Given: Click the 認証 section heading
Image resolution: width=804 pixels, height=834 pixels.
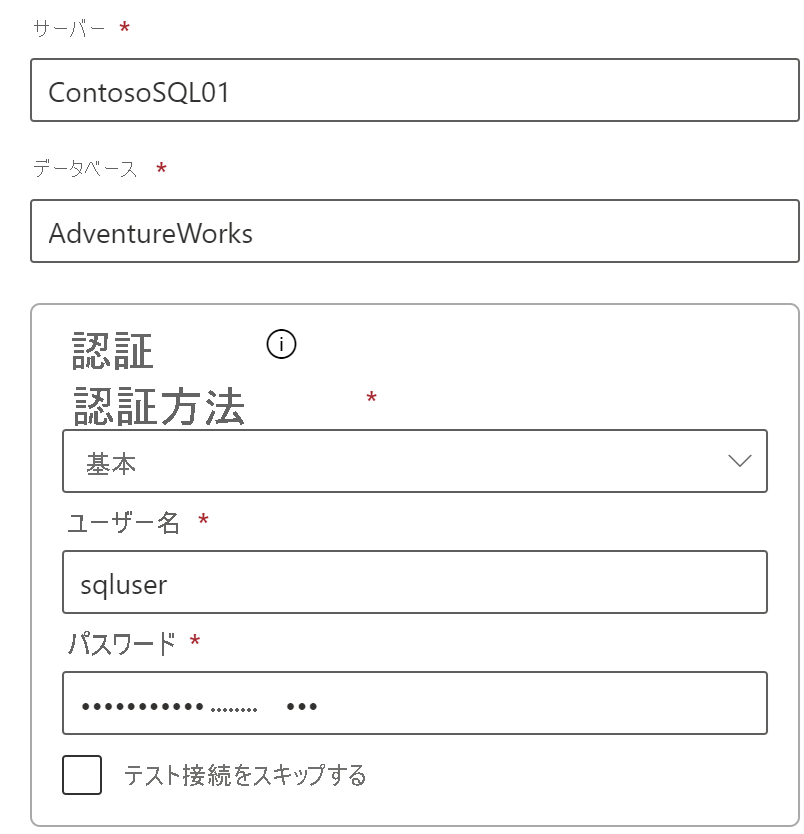Looking at the screenshot, I should point(113,351).
